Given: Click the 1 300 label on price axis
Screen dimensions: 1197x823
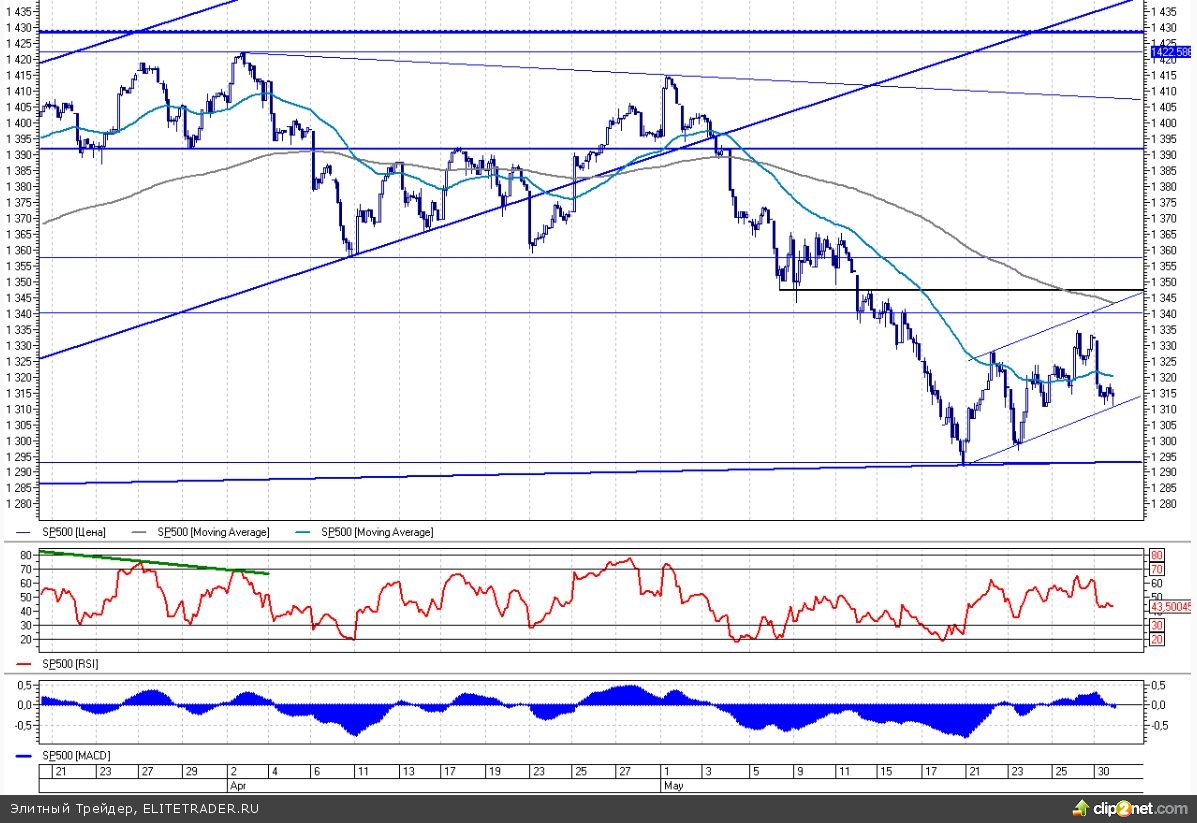Looking at the screenshot, I should click(1167, 441).
